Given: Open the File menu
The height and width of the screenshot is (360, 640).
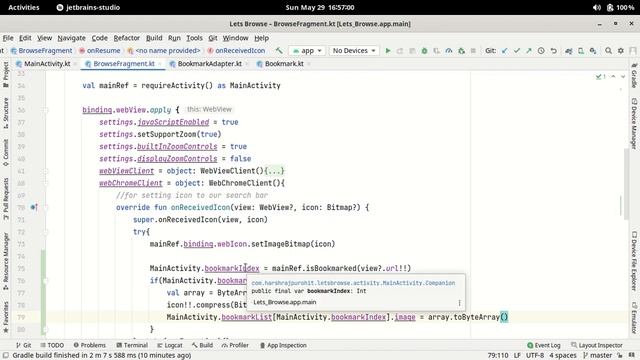Looking at the screenshot, I should 8,38.
